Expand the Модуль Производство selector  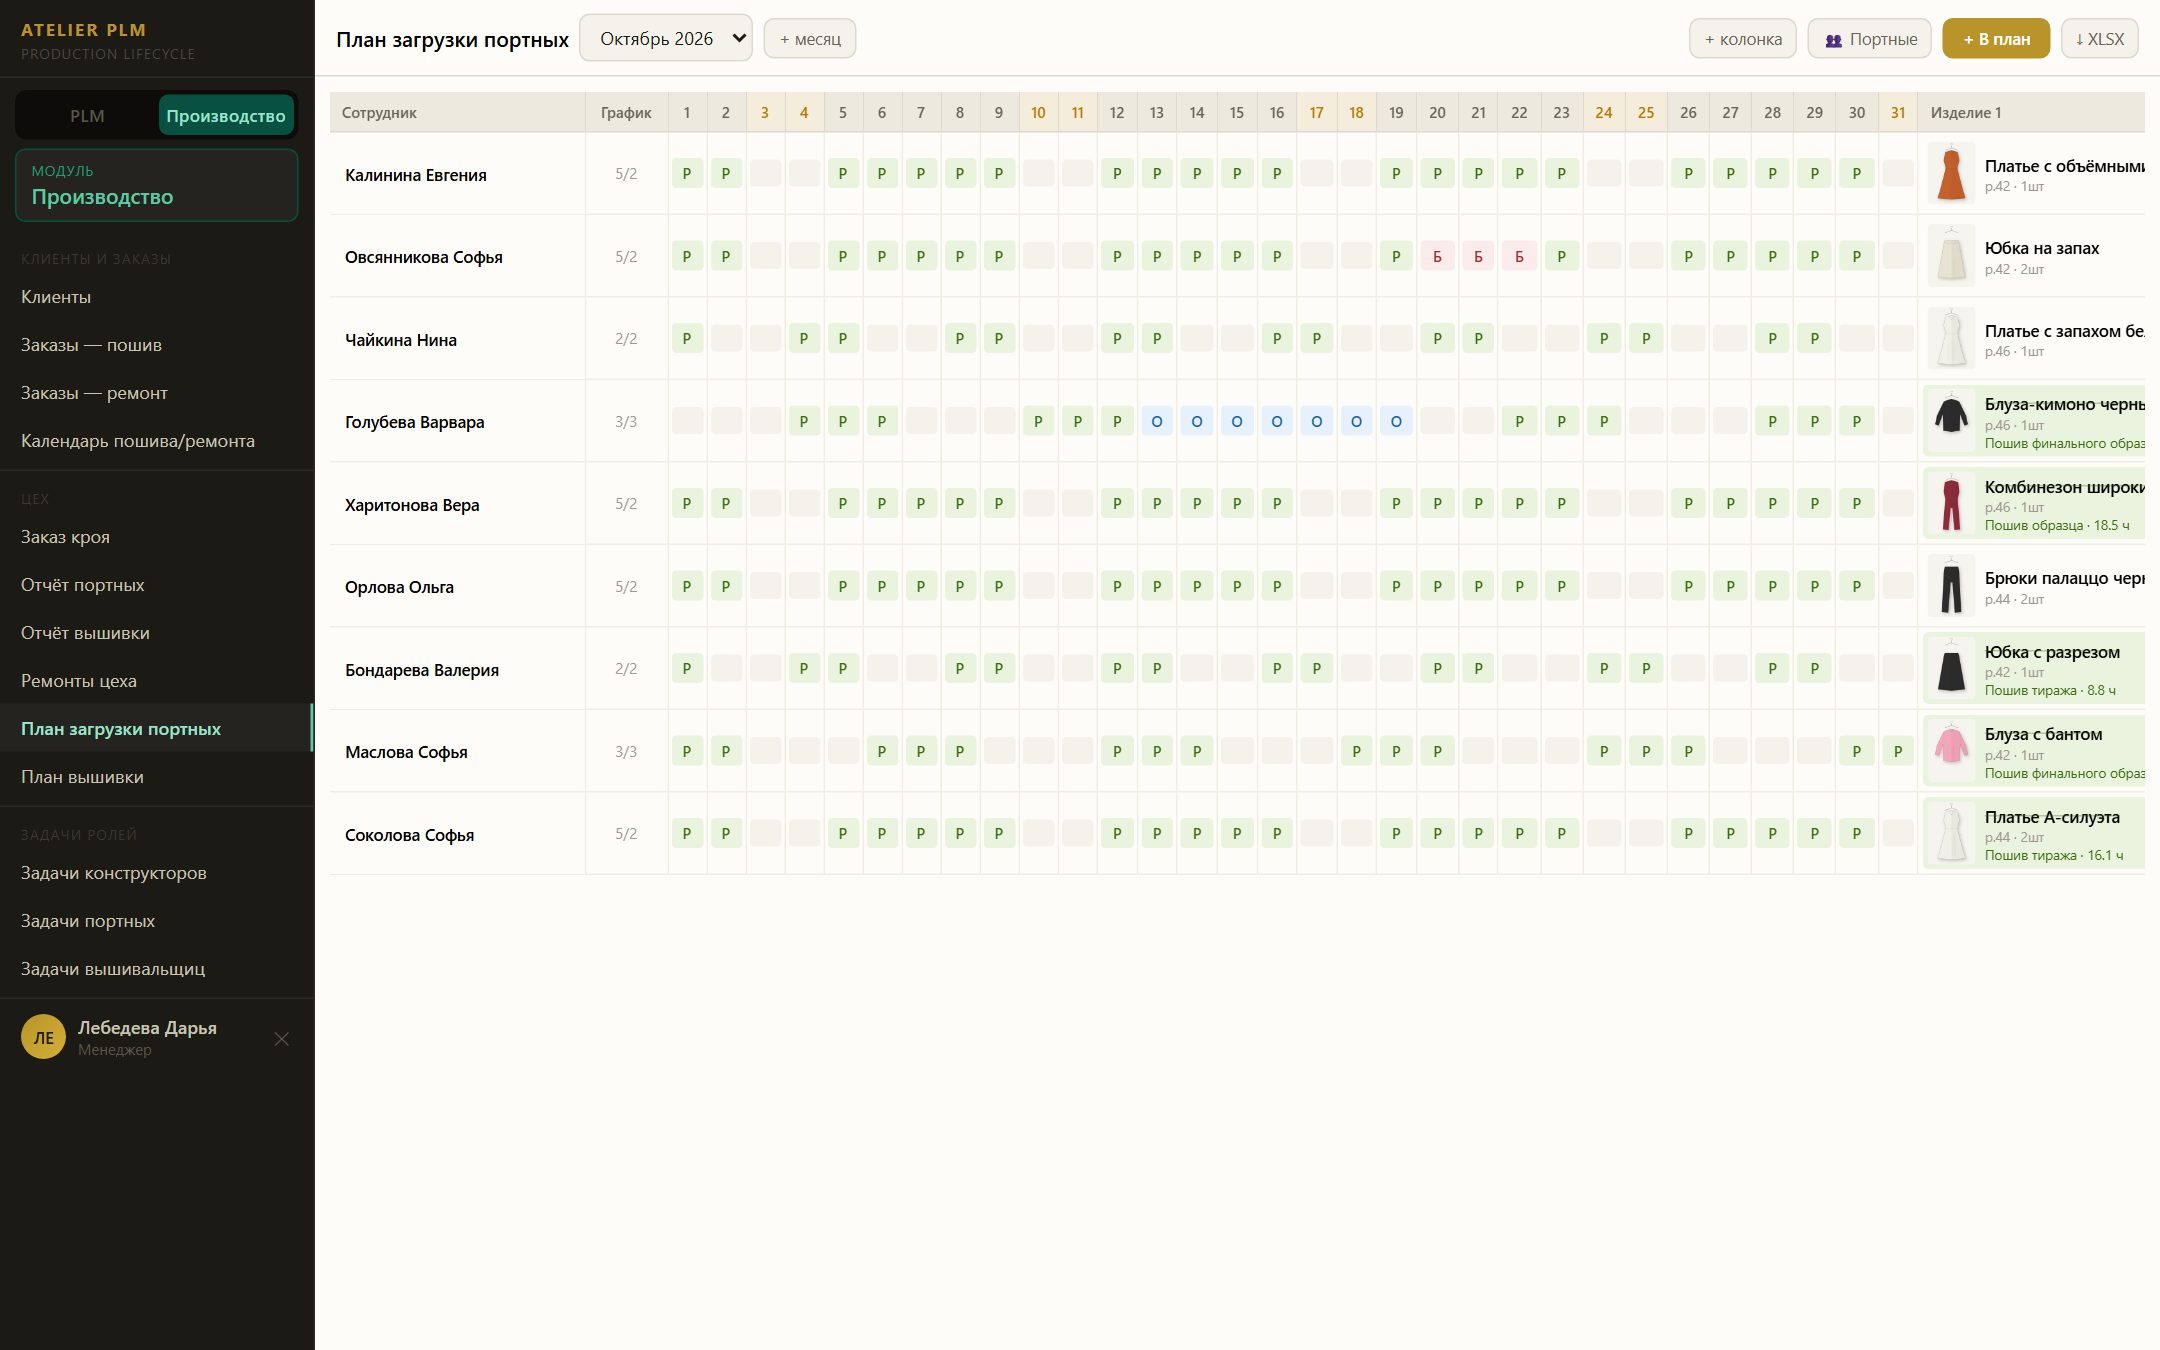point(157,185)
